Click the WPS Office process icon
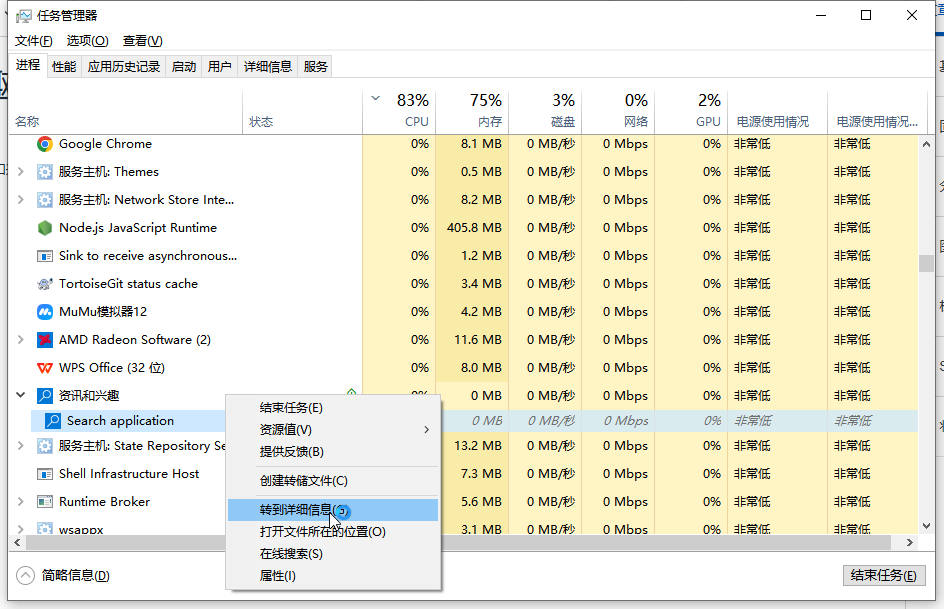The image size is (944, 609). (45, 368)
